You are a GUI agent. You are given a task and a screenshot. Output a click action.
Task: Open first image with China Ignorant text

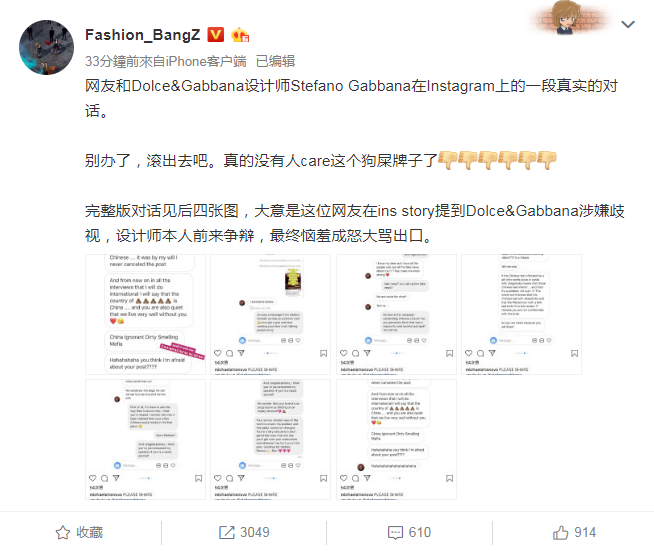(146, 314)
